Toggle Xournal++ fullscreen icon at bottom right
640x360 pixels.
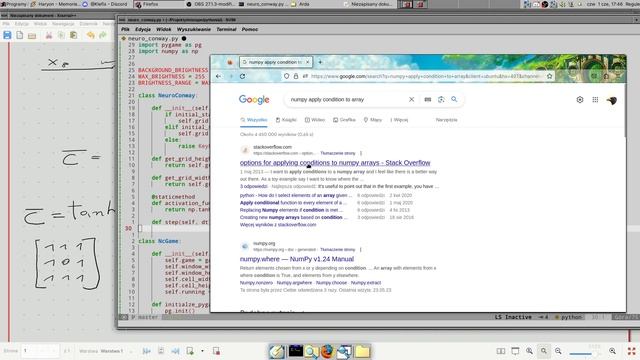coord(631,351)
